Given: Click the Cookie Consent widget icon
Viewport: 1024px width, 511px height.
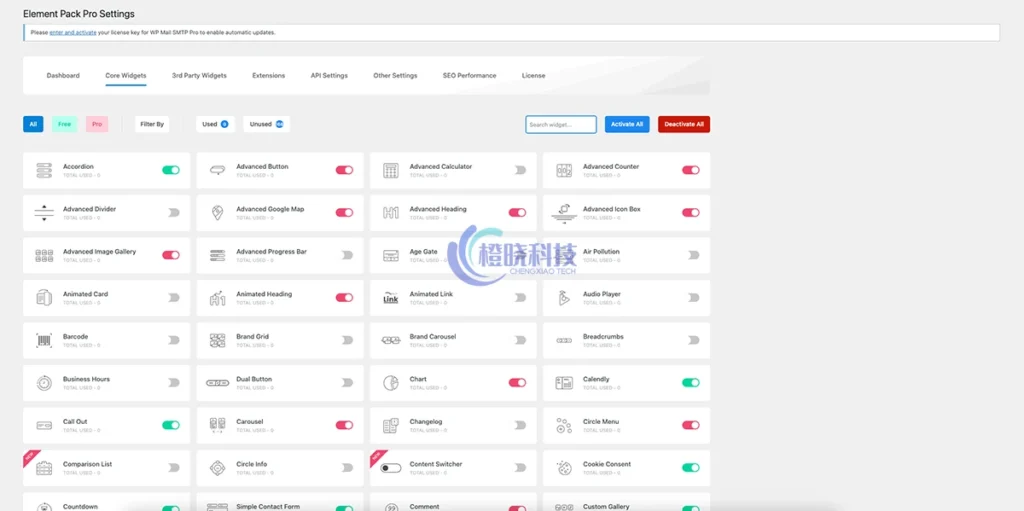Looking at the screenshot, I should tap(564, 468).
